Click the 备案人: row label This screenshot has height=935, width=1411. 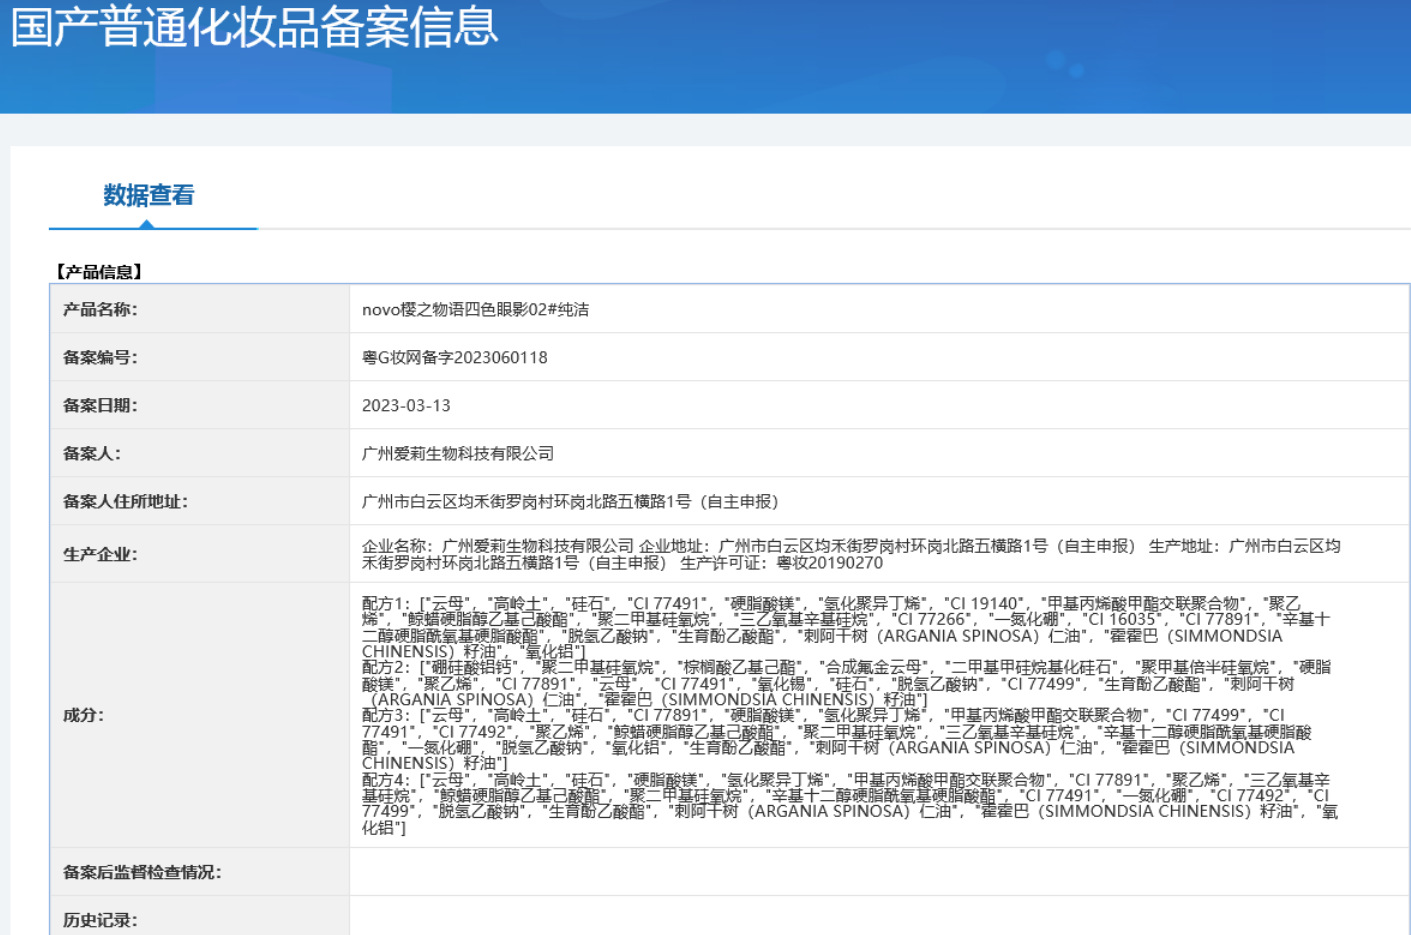pyautogui.click(x=92, y=454)
